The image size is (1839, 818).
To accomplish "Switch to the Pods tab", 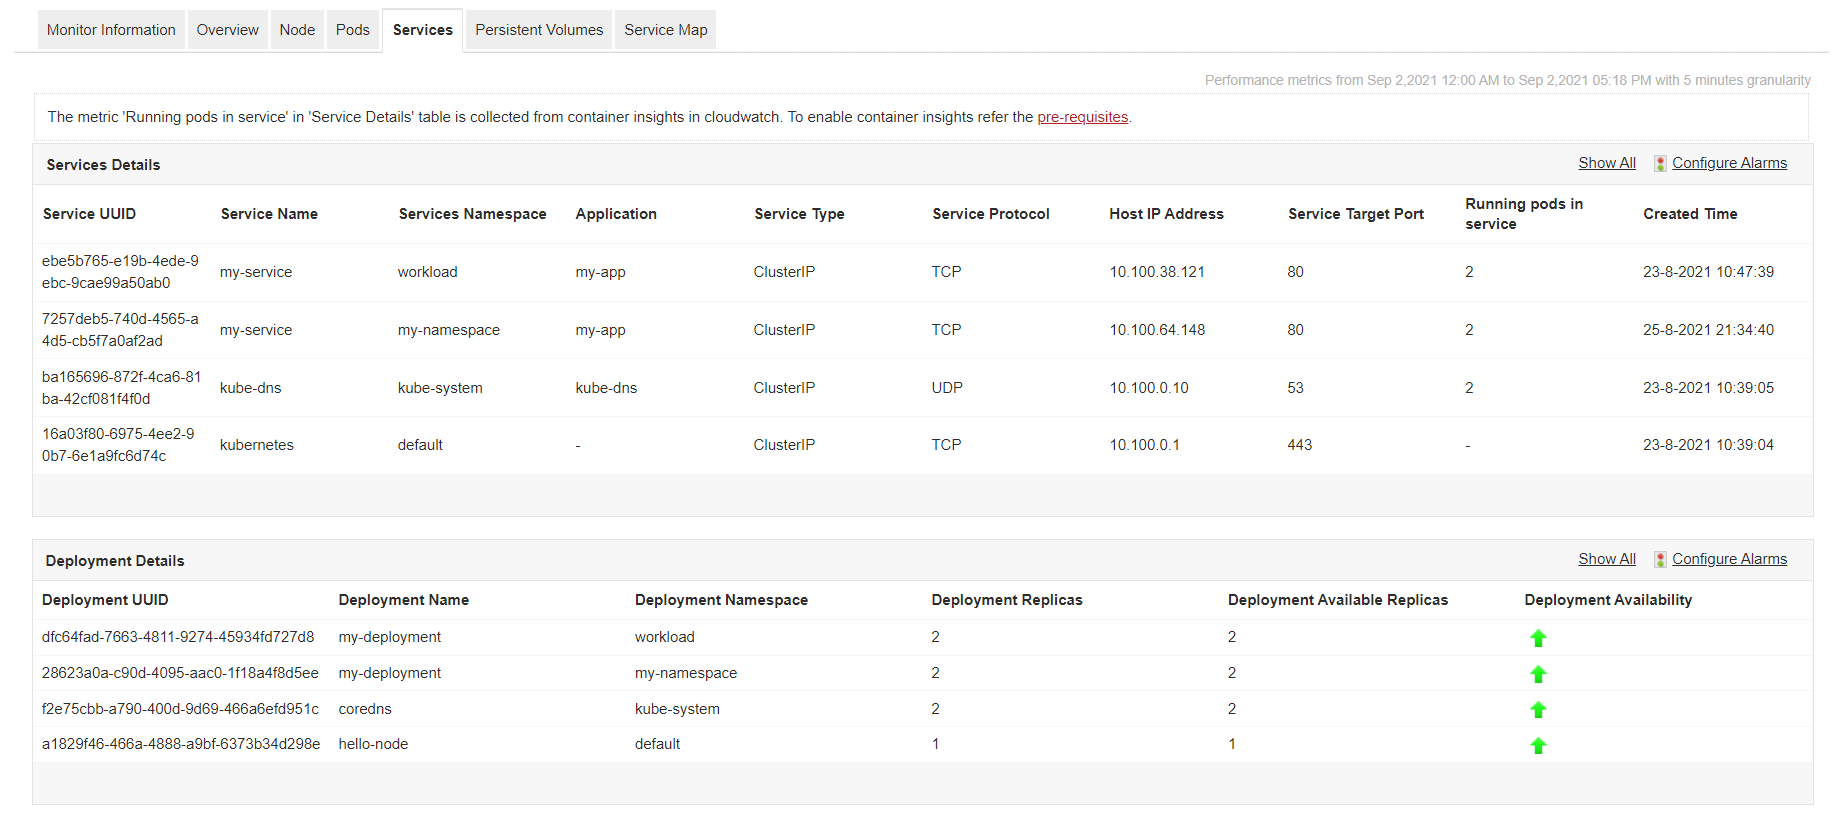I will [353, 30].
